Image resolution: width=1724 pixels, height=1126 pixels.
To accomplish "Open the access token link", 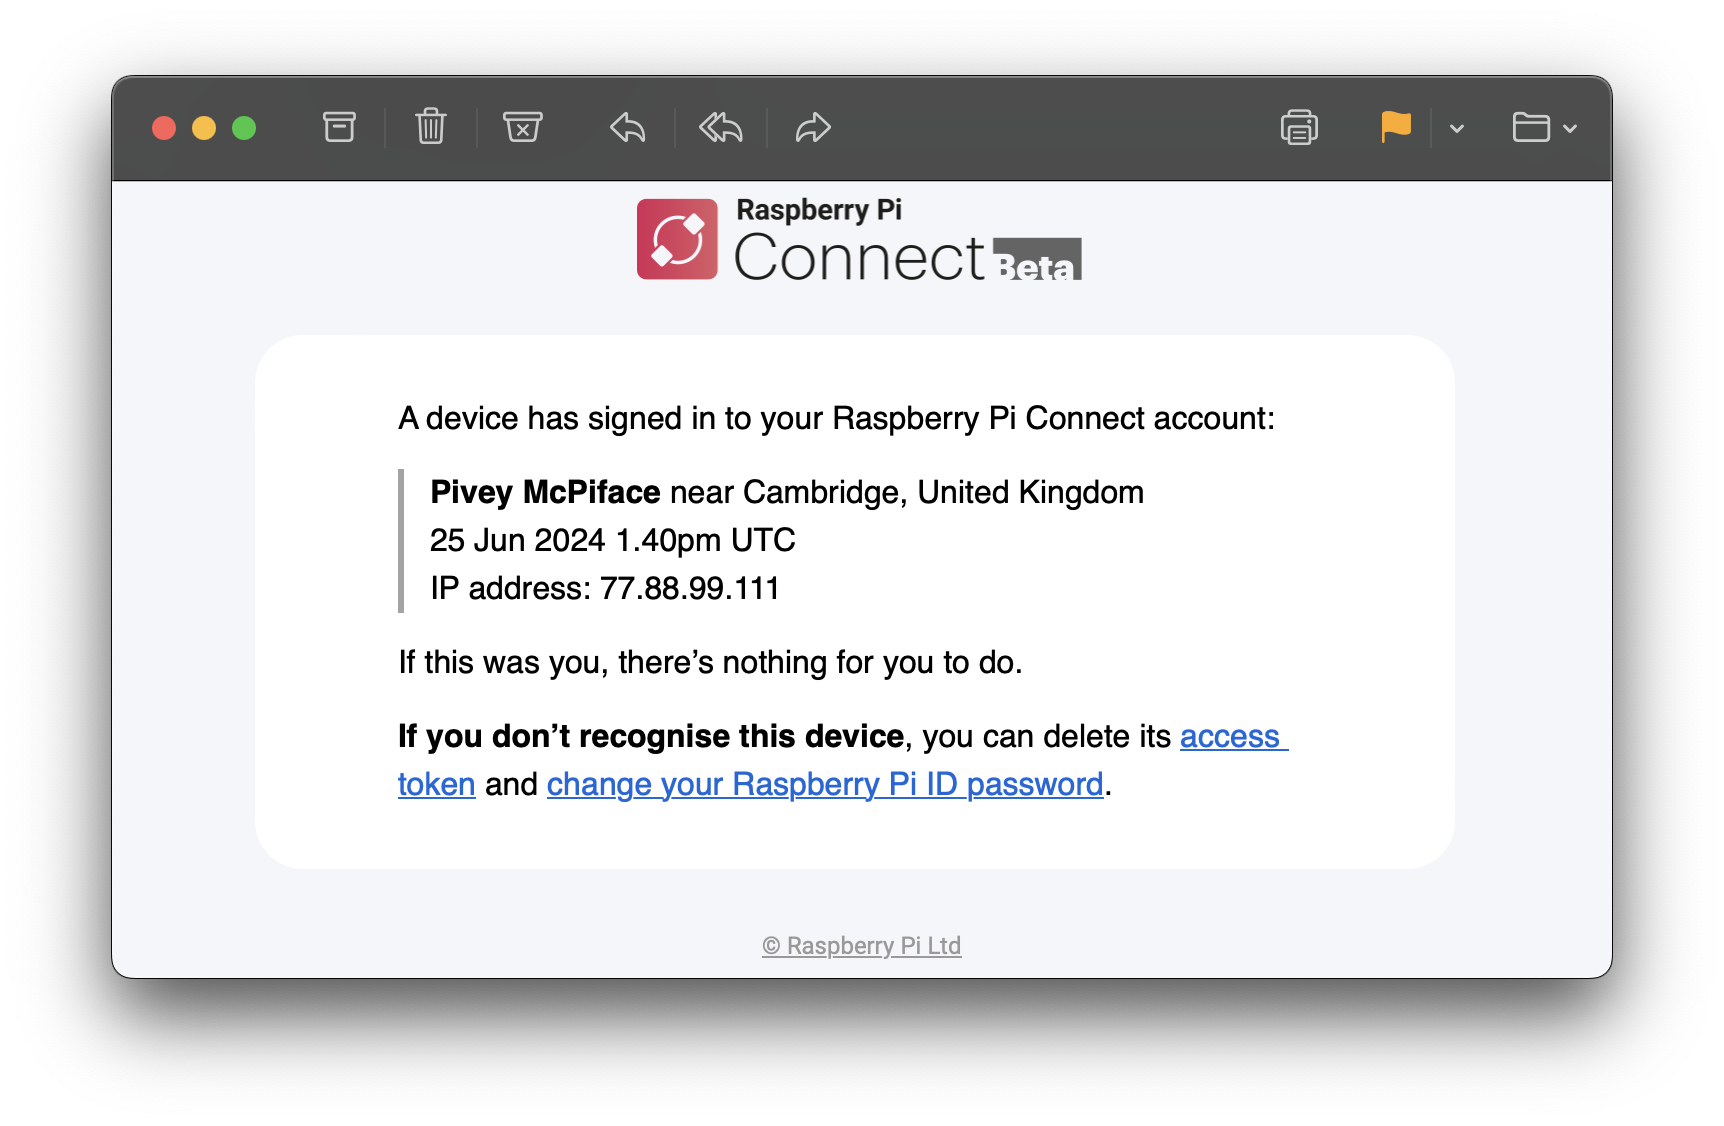I will point(1234,736).
